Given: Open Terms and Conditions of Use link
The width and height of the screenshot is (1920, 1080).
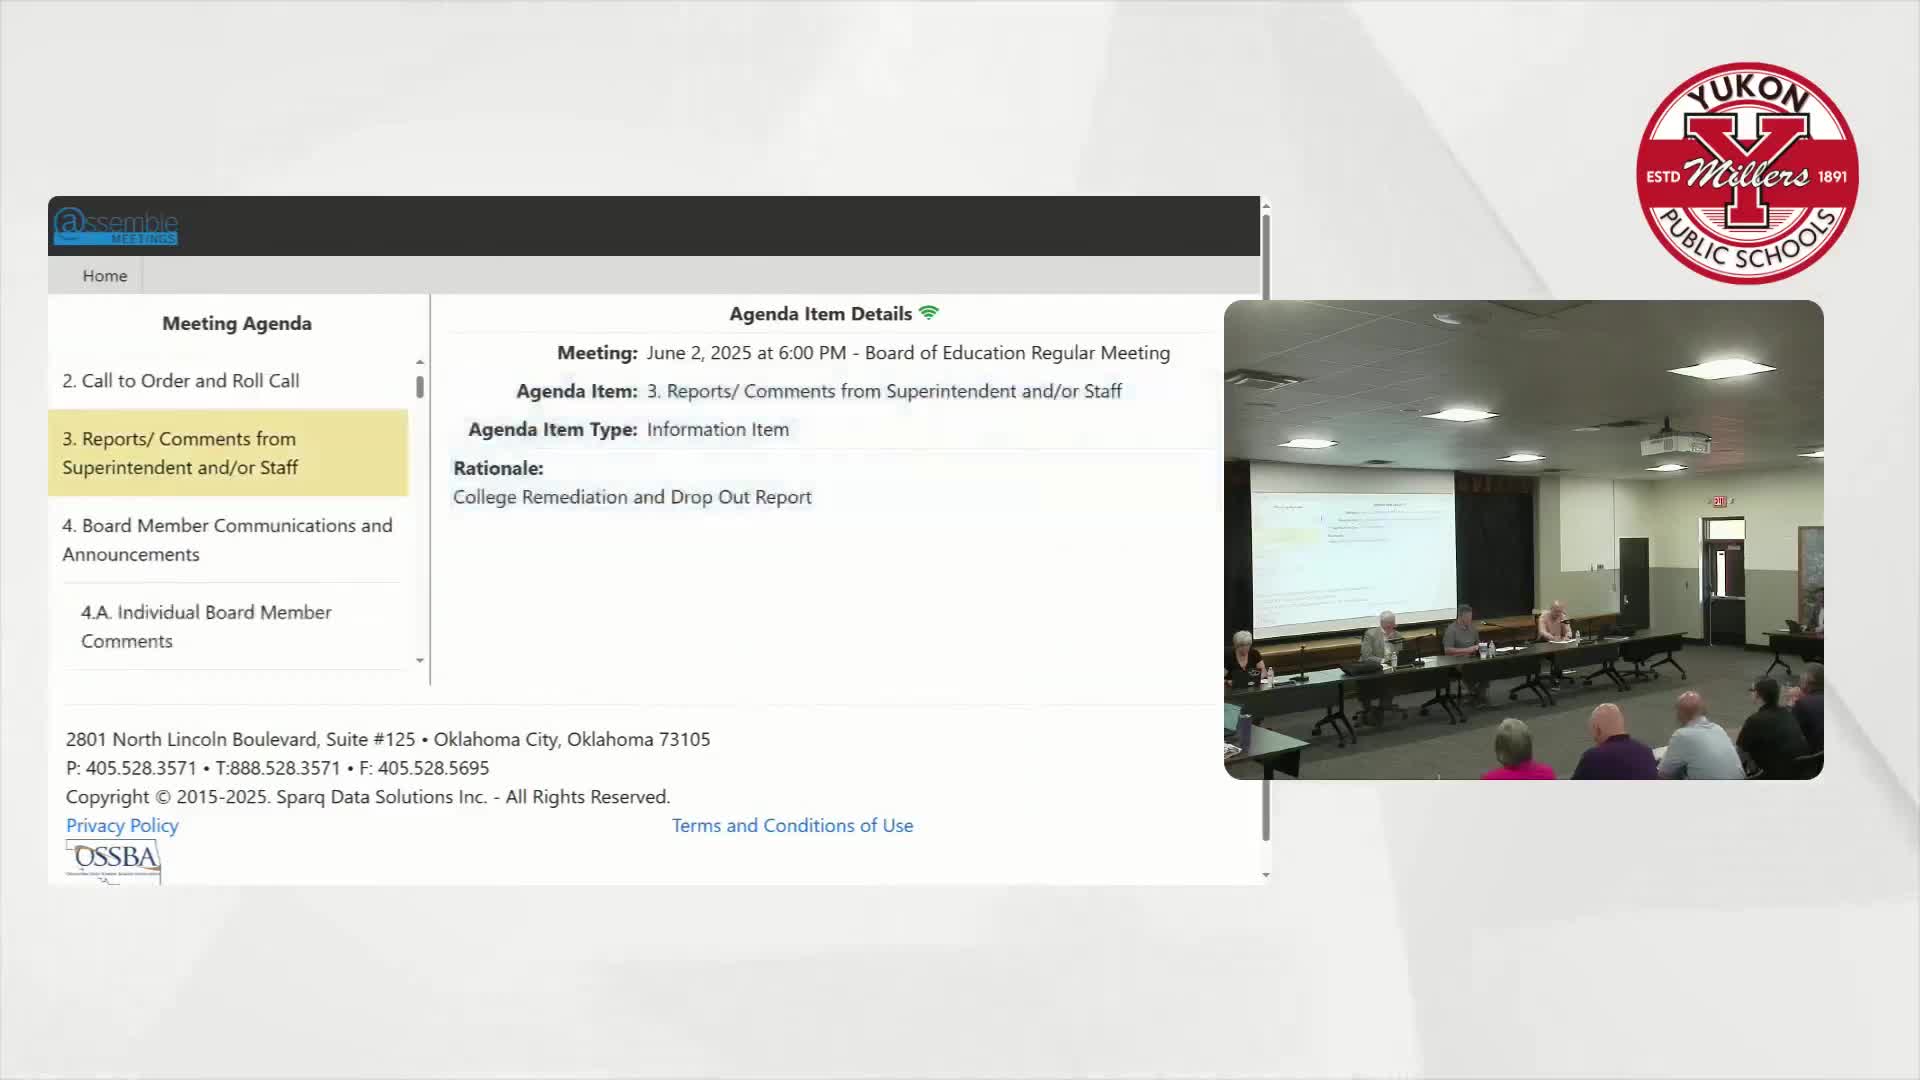Looking at the screenshot, I should (x=792, y=826).
